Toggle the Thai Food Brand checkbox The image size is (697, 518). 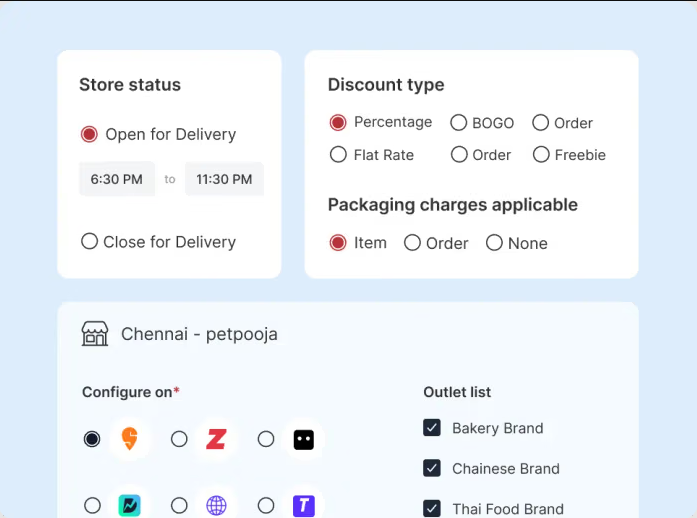click(432, 508)
